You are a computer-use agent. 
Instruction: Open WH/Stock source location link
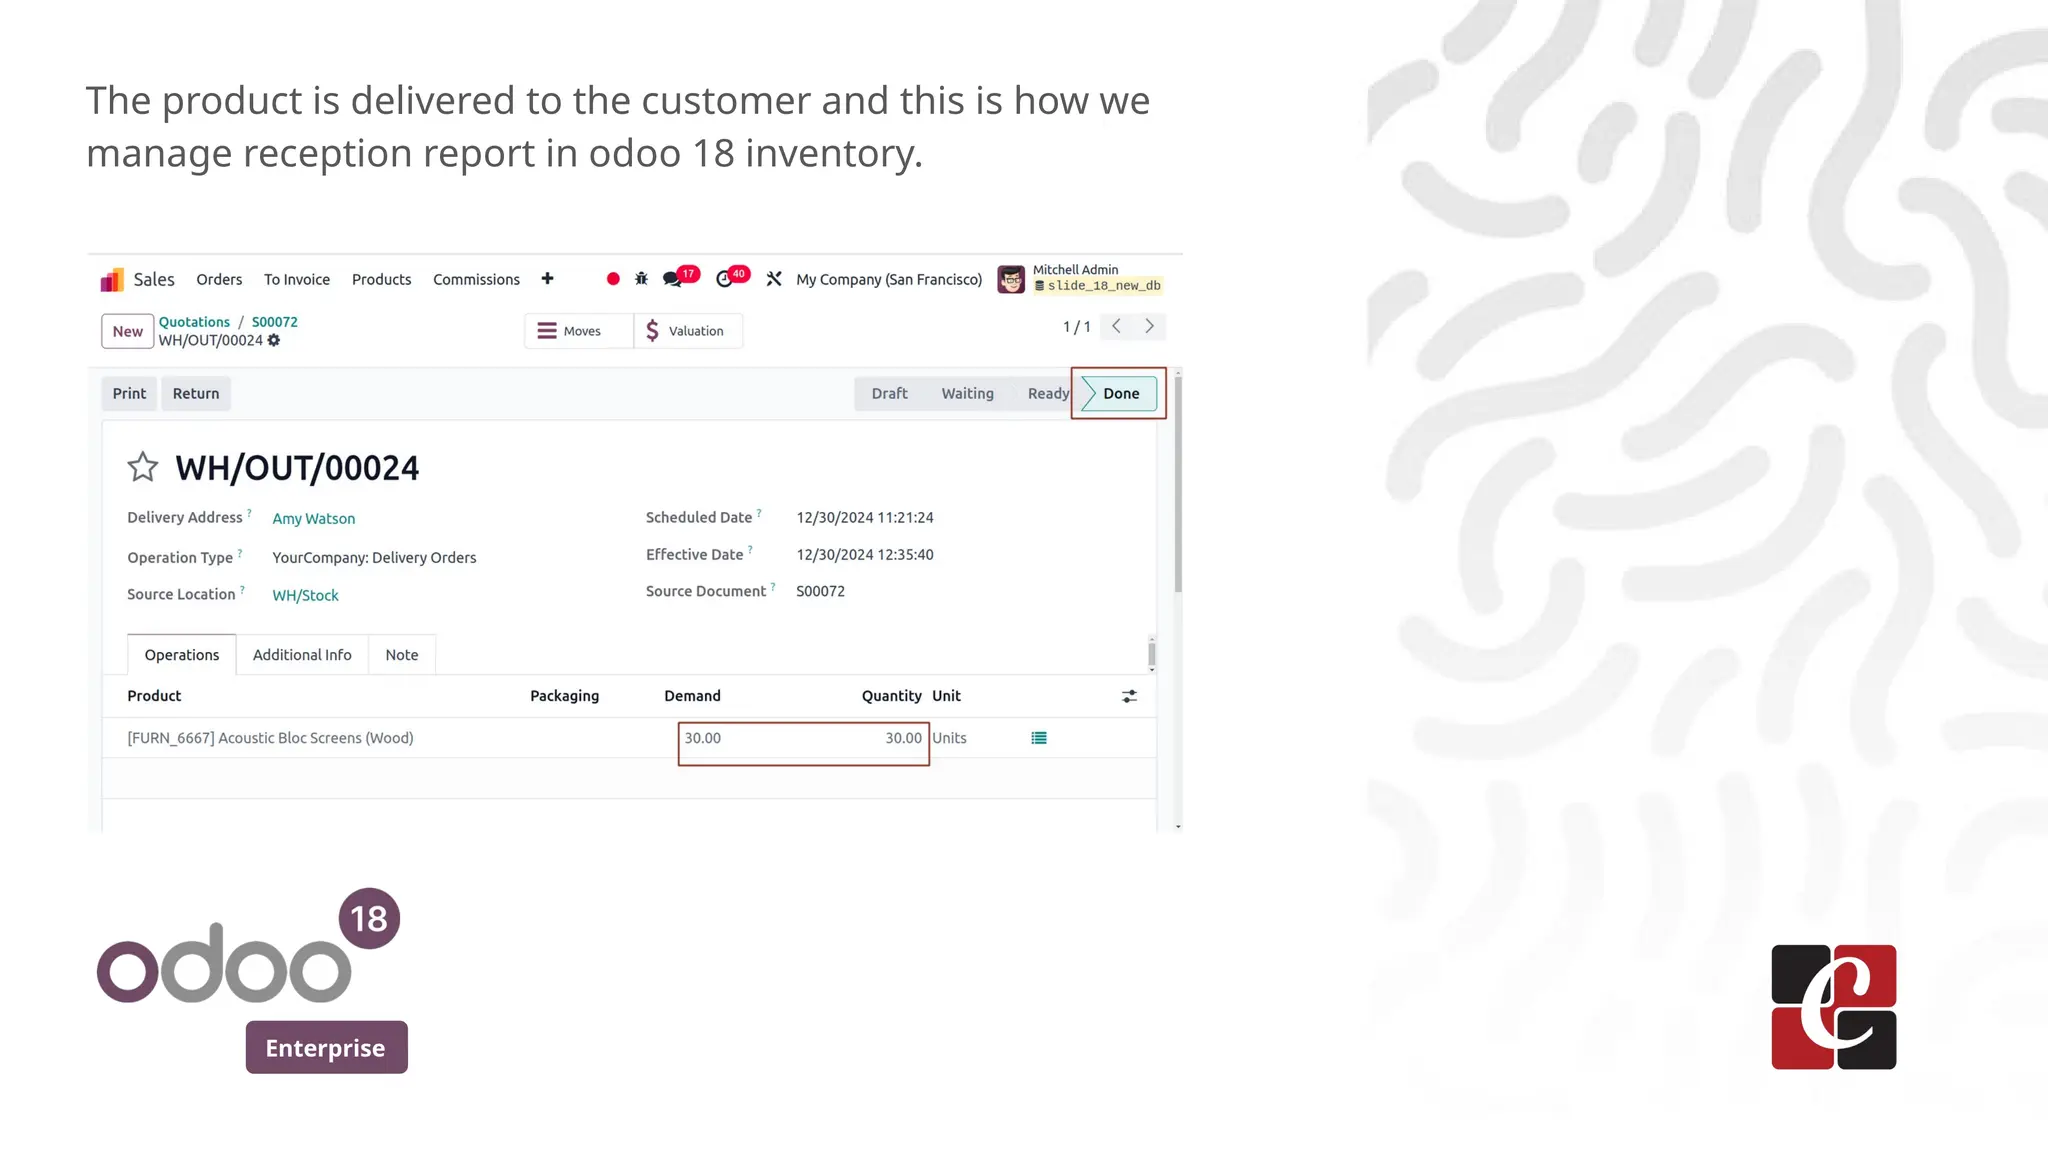pyautogui.click(x=305, y=596)
